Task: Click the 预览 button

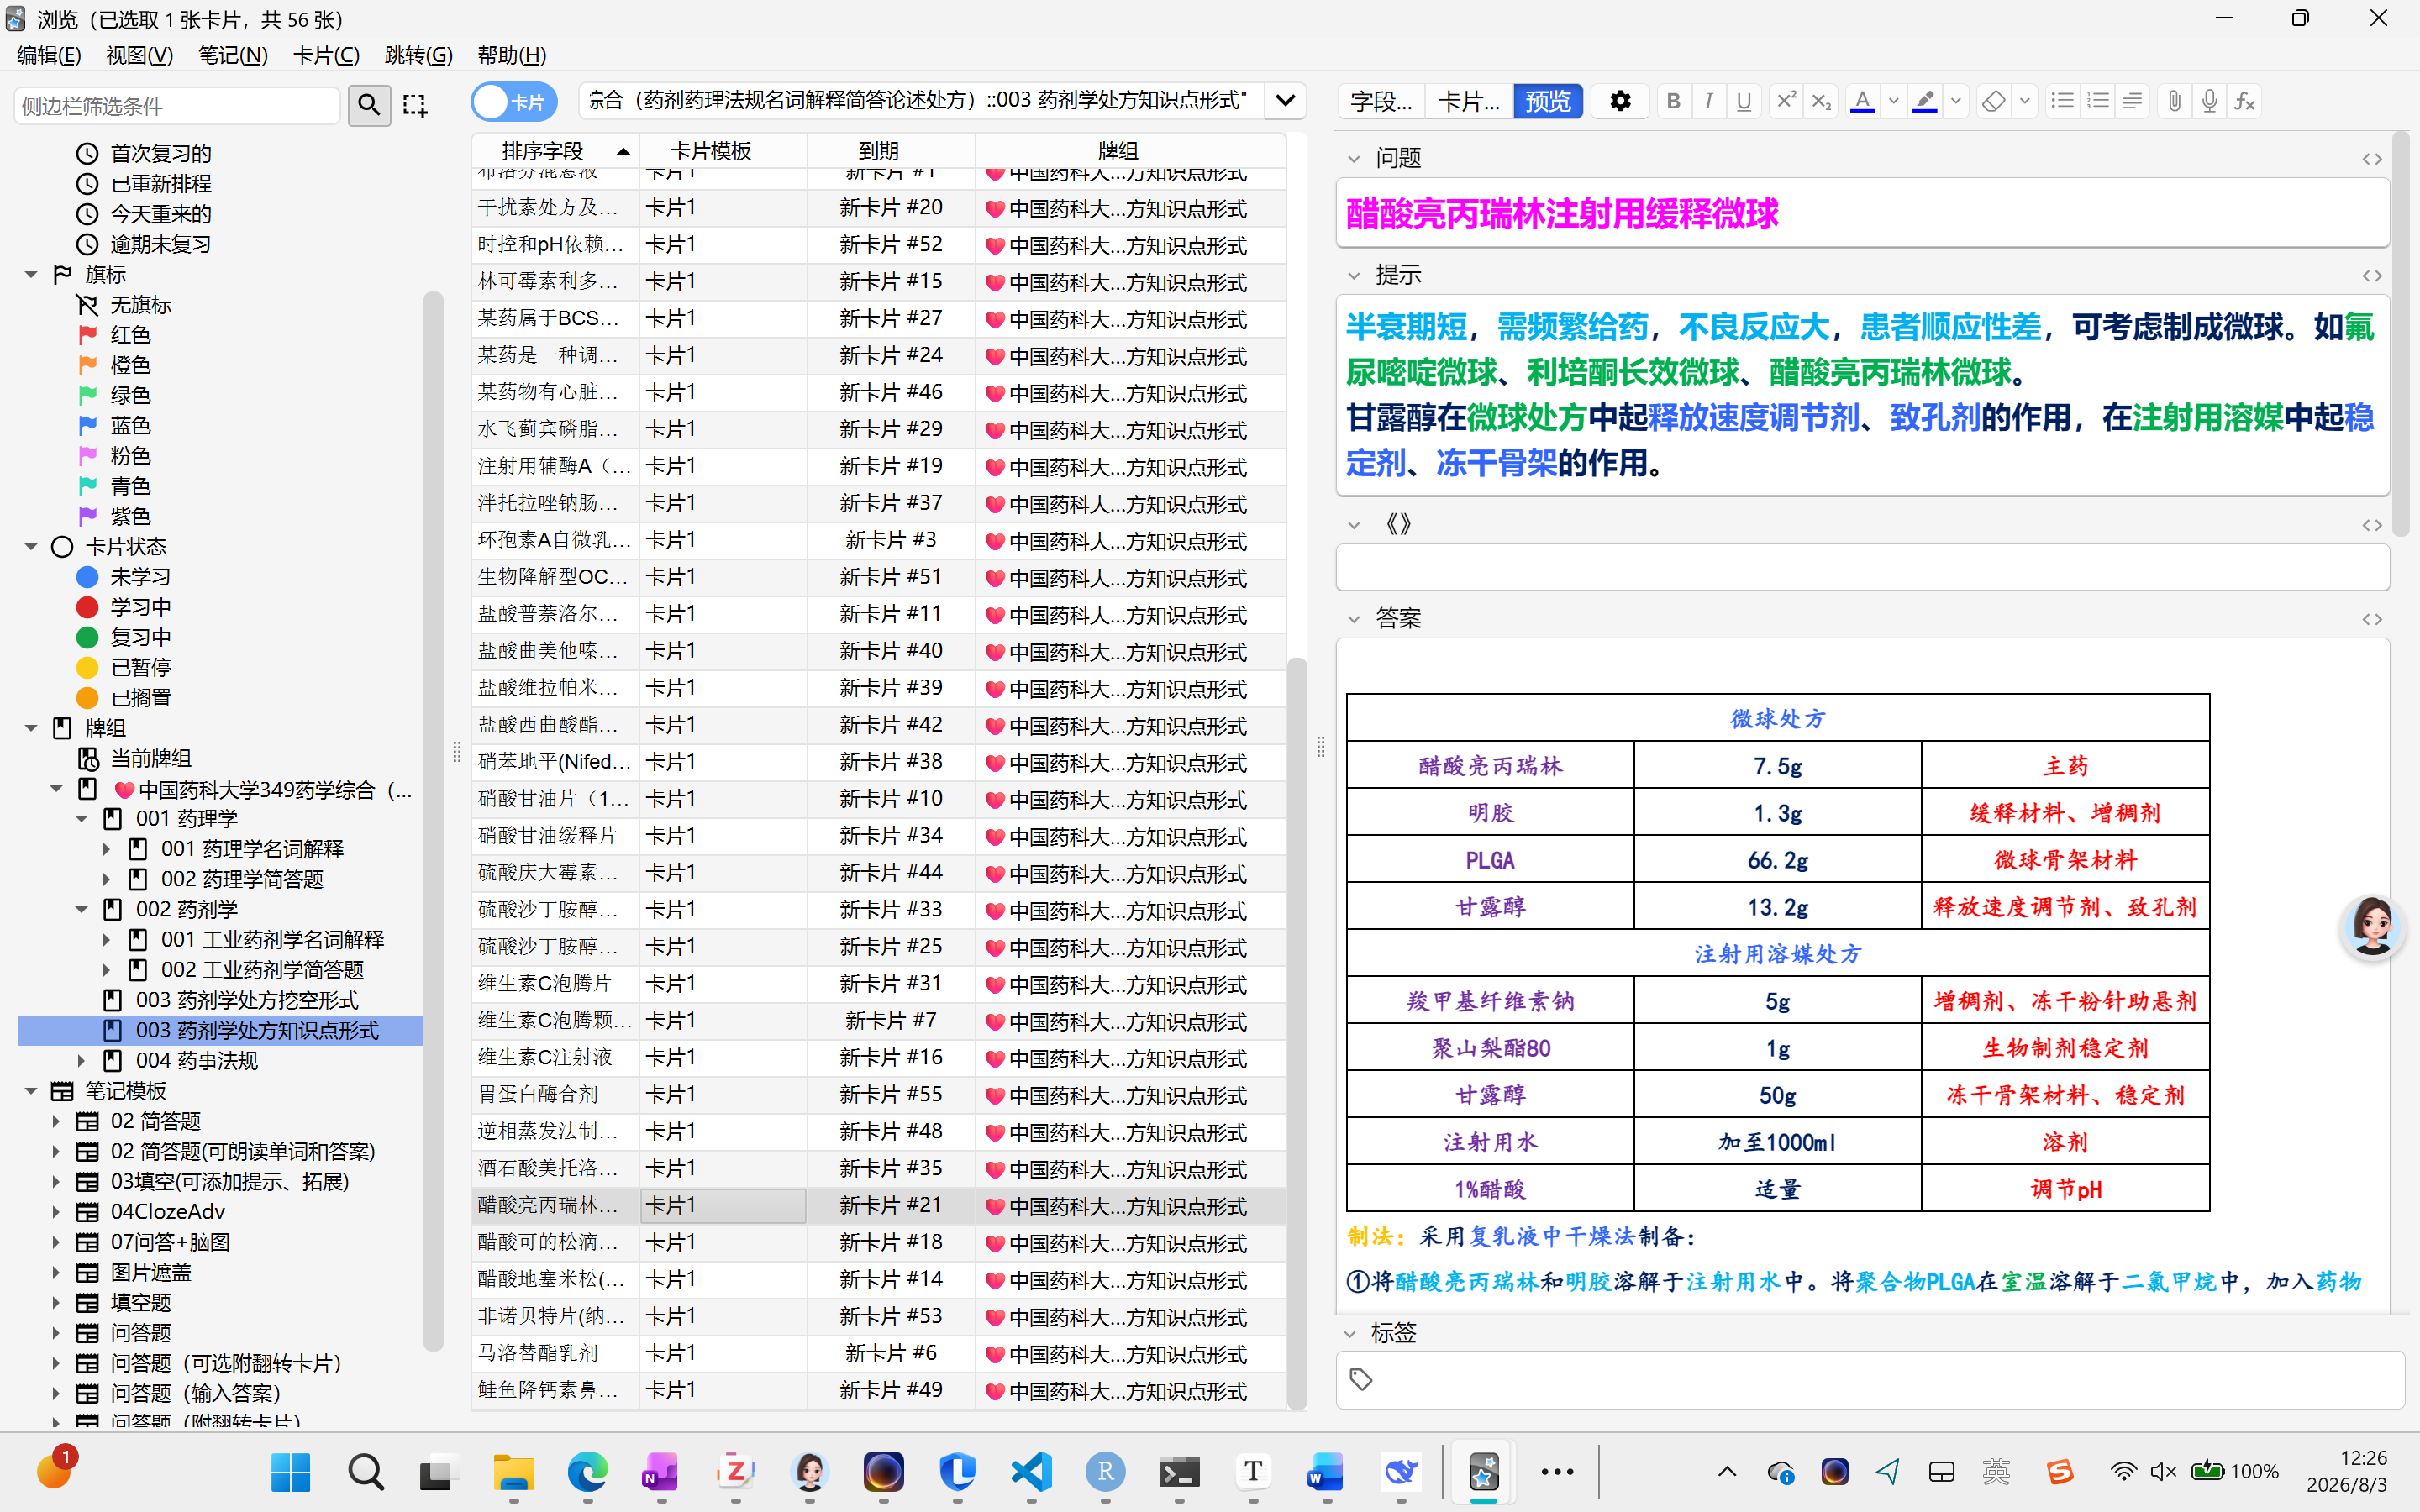Action: [1548, 101]
